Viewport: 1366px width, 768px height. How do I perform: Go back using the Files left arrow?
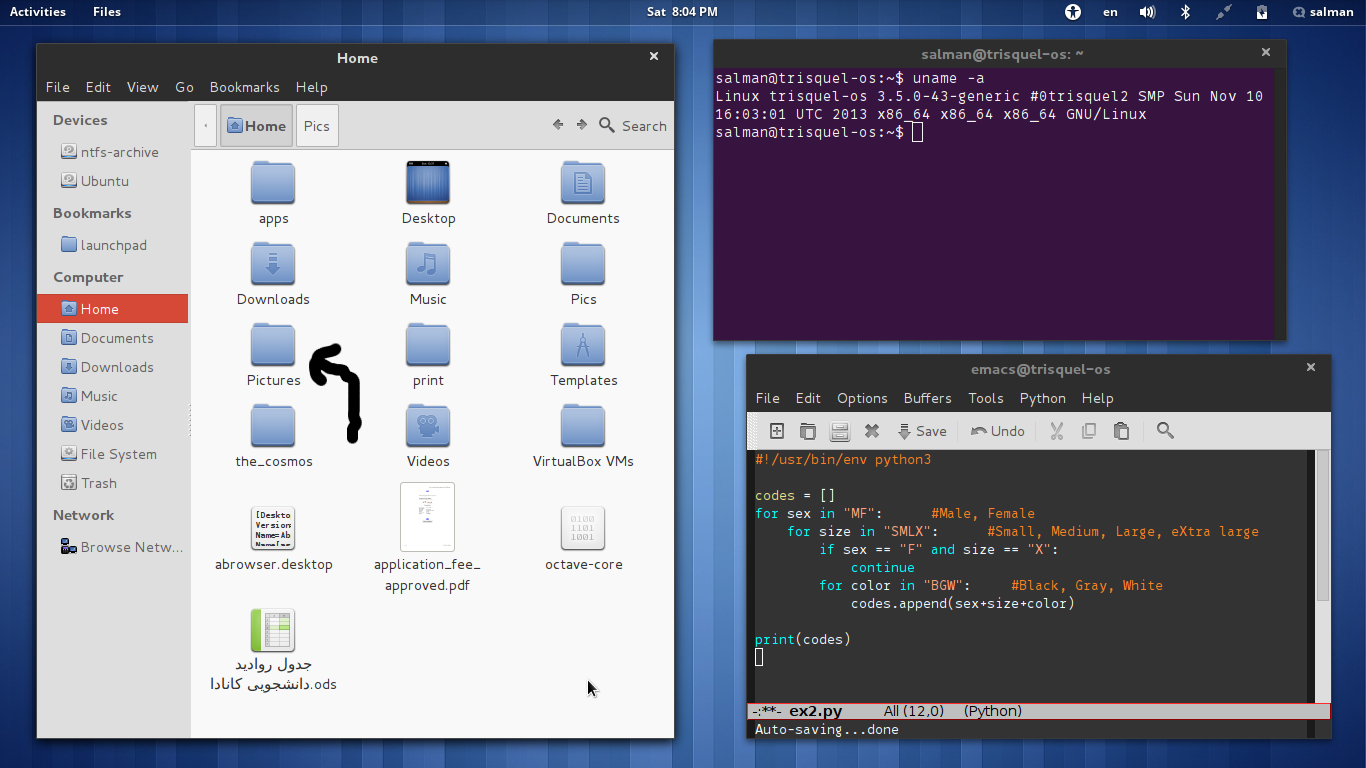[557, 125]
